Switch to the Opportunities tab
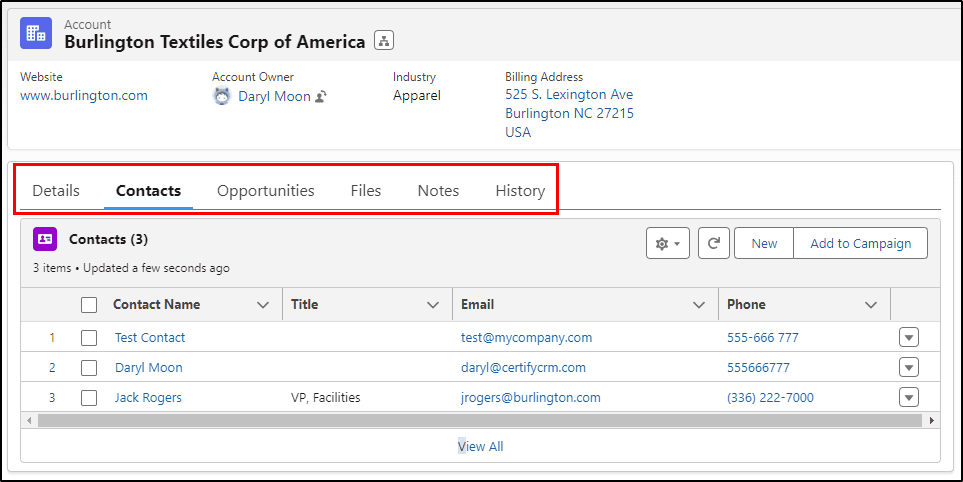The image size is (963, 482). (266, 190)
